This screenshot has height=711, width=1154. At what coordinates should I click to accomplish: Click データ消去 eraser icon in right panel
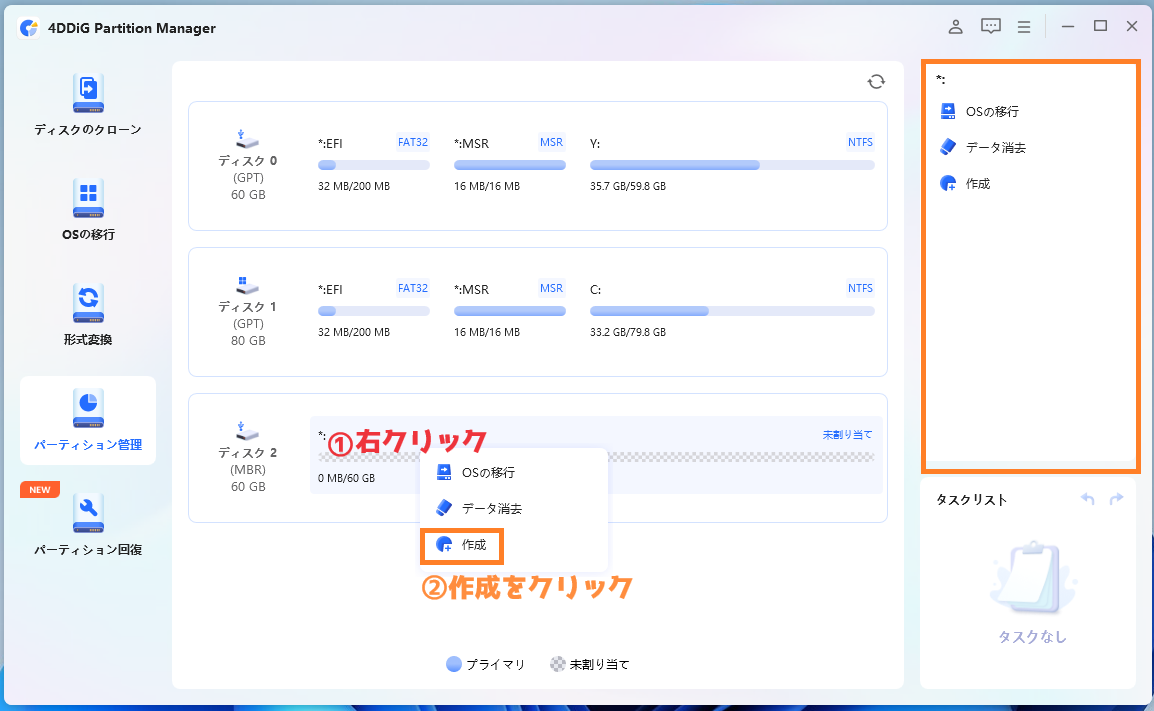tap(948, 147)
